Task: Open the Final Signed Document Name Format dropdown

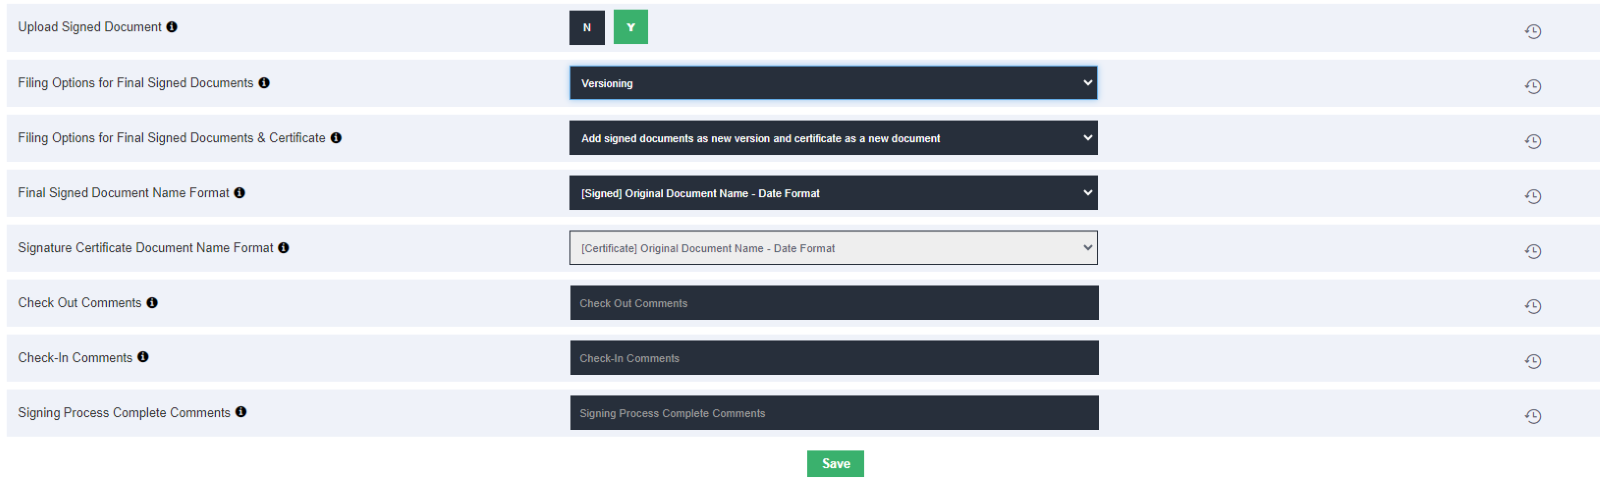Action: click(833, 193)
